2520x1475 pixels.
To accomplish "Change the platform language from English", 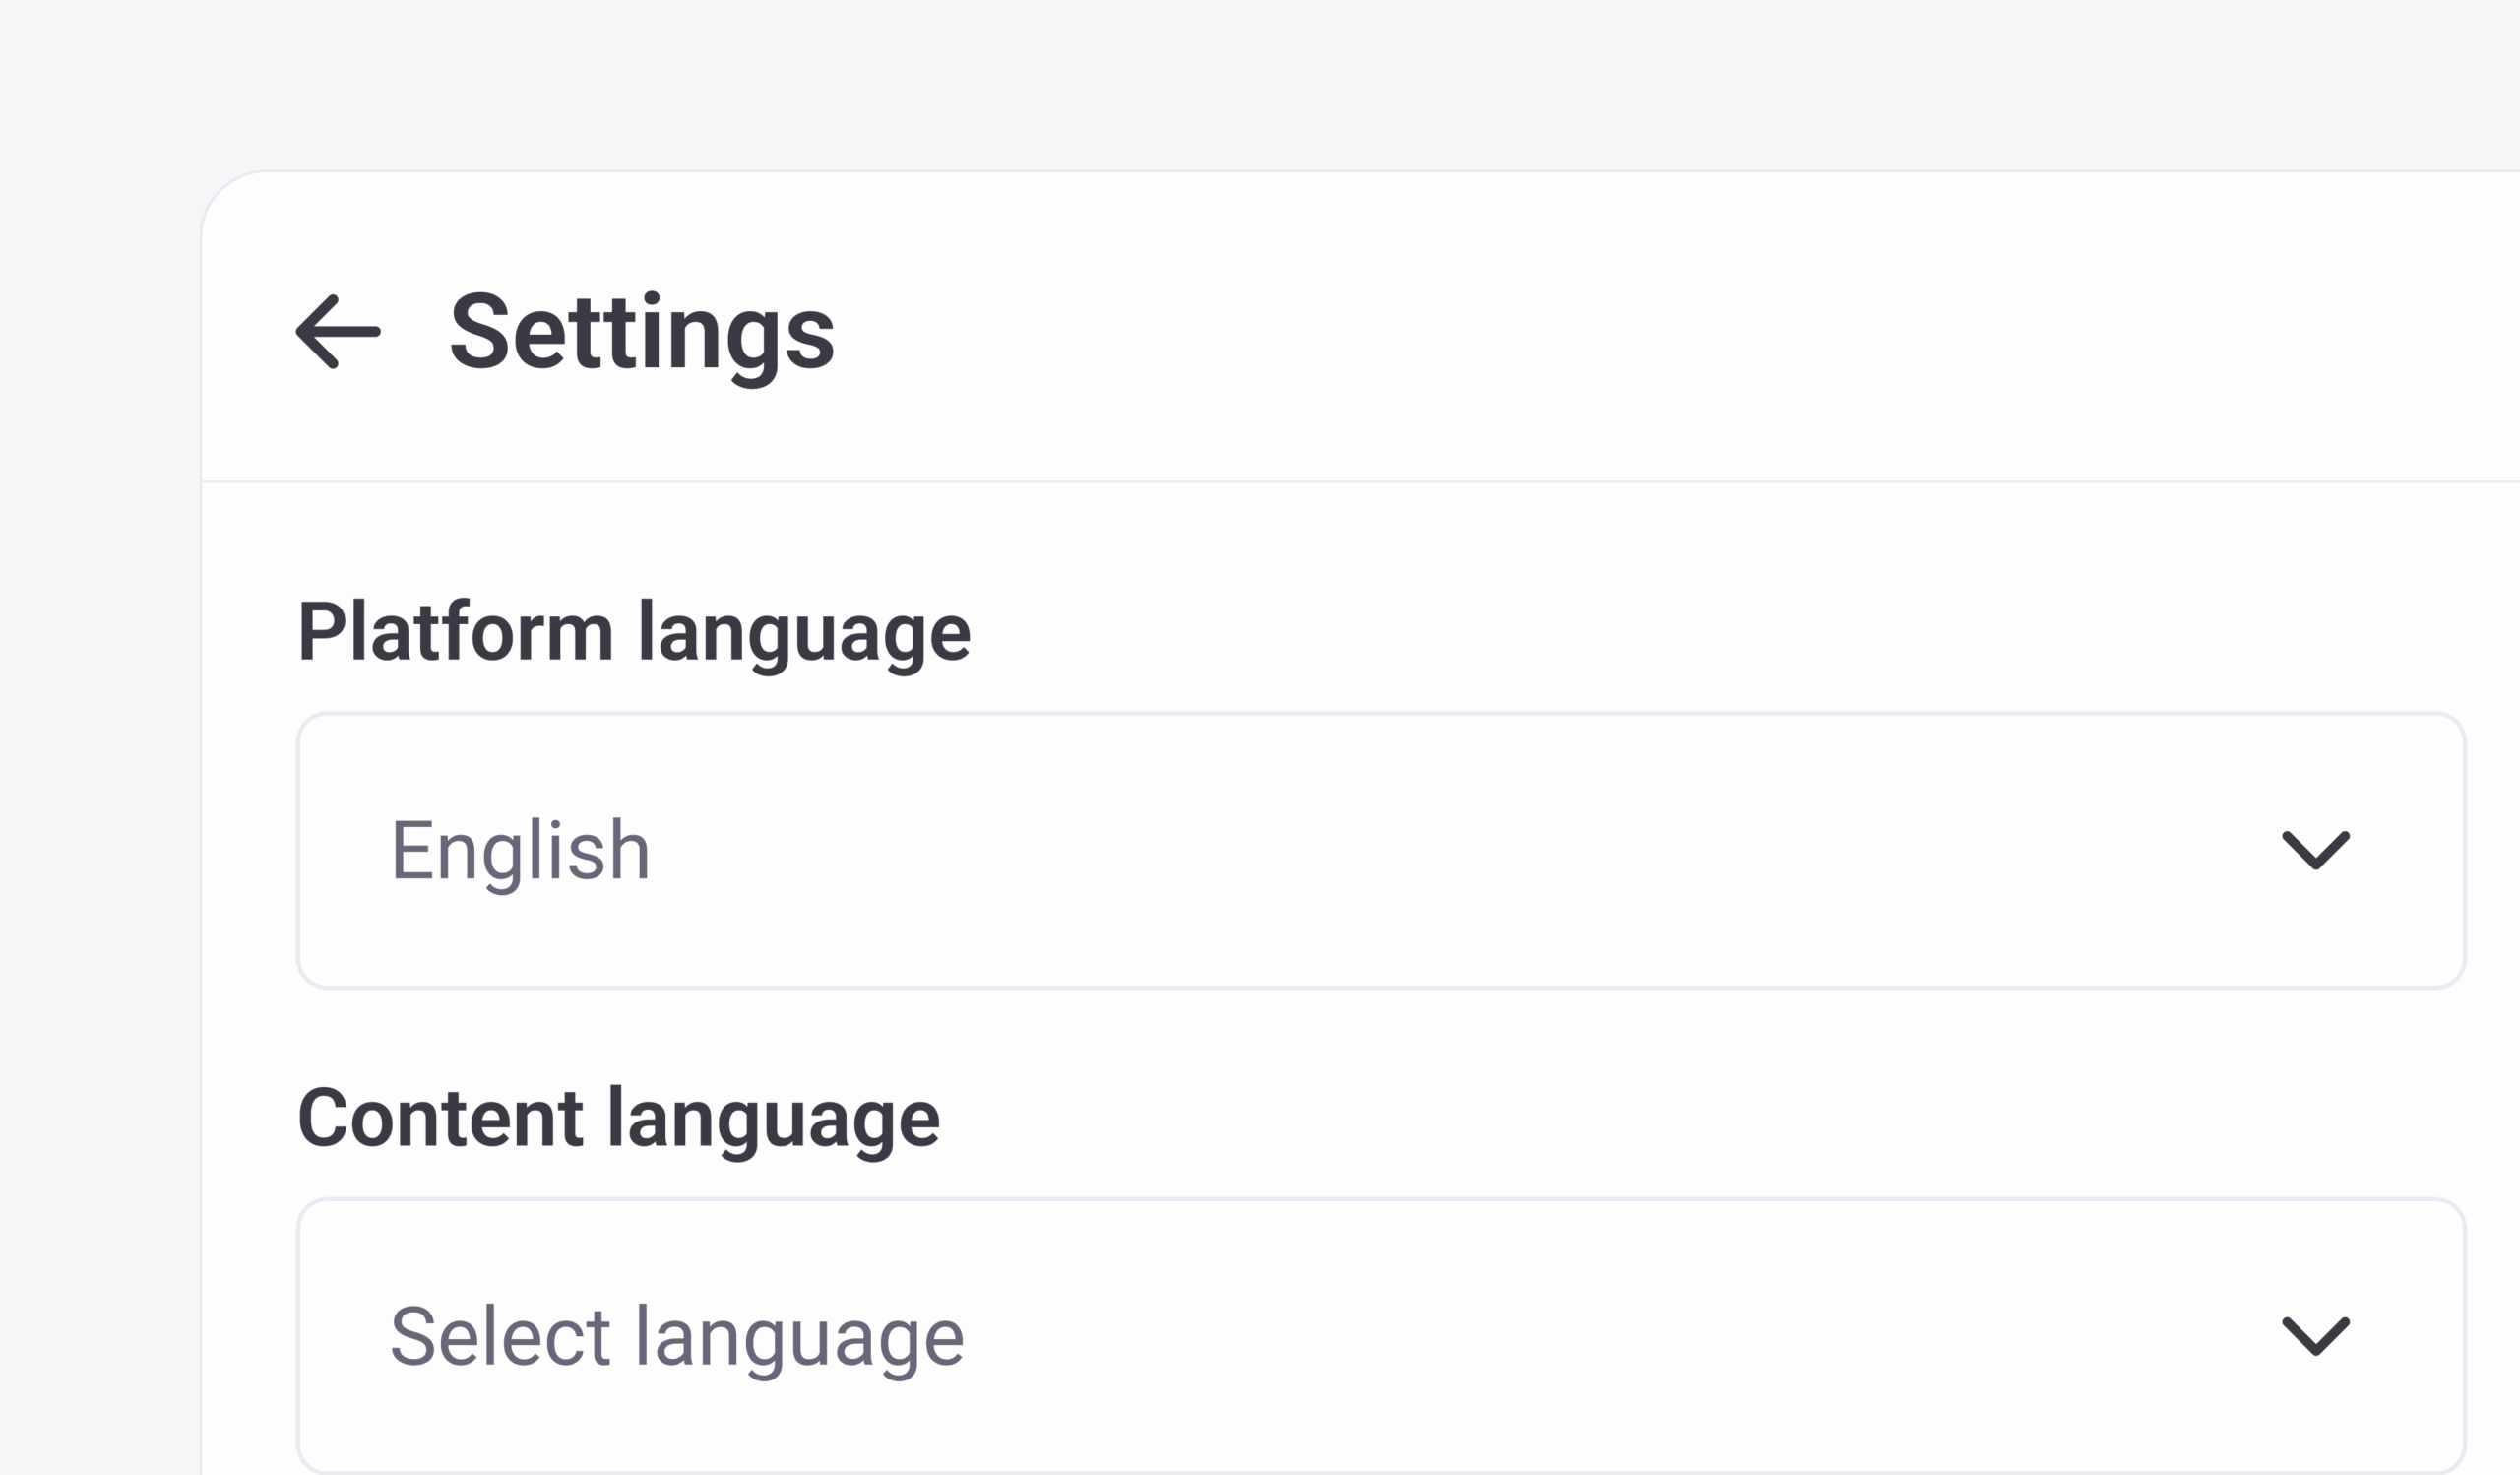I will click(x=1380, y=850).
